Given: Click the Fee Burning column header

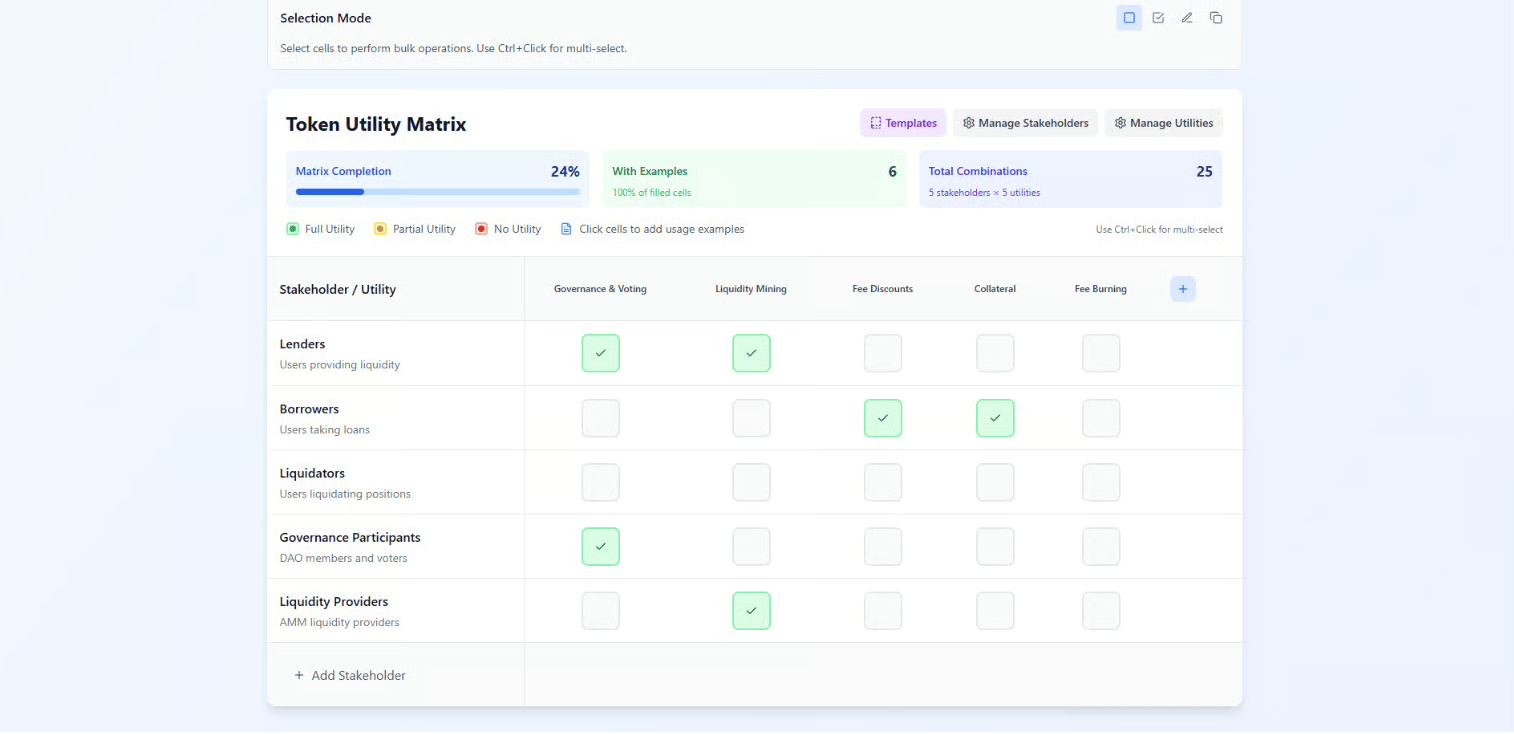Looking at the screenshot, I should [x=1101, y=289].
